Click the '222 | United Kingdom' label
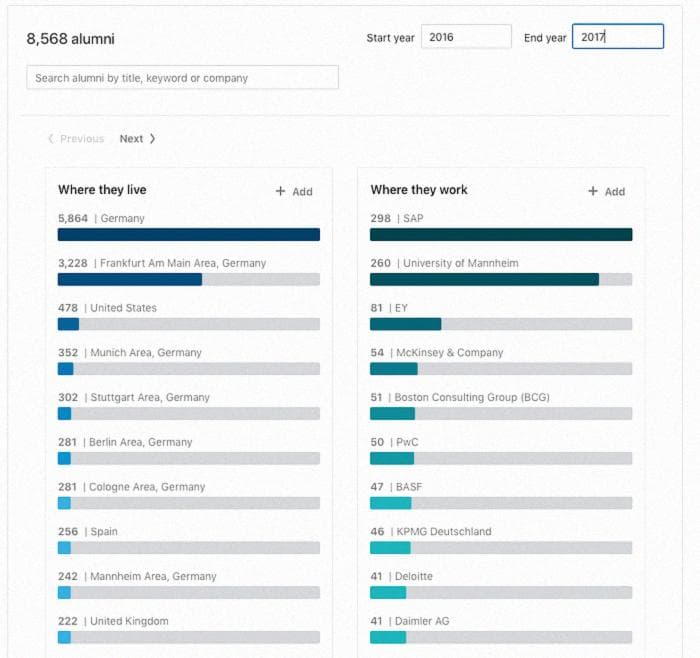This screenshot has width=700, height=658. (x=113, y=621)
